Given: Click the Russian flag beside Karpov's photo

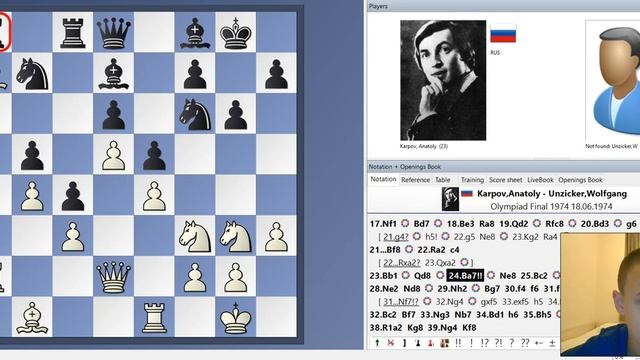Looking at the screenshot, I should click(503, 33).
